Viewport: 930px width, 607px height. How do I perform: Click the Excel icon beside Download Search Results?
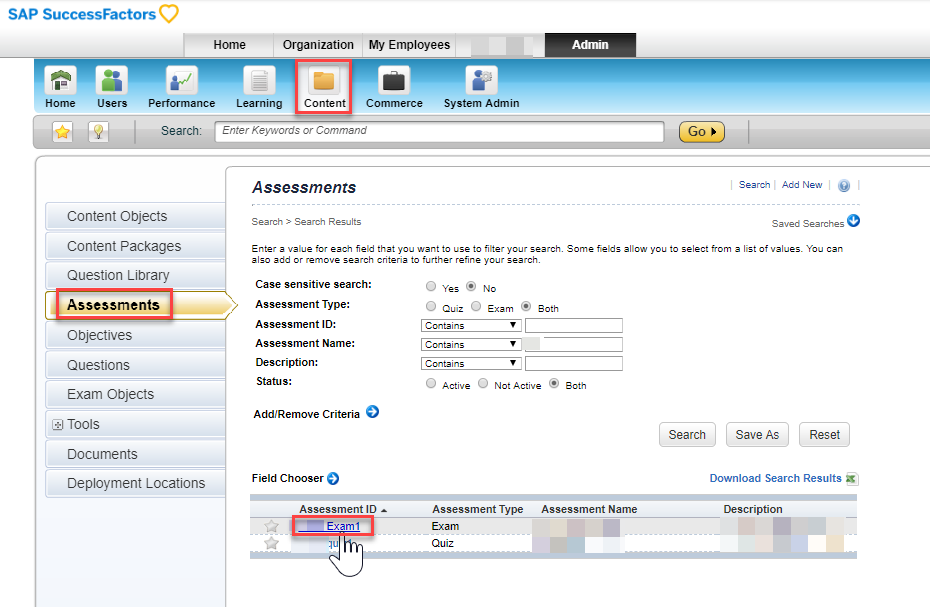[x=852, y=479]
